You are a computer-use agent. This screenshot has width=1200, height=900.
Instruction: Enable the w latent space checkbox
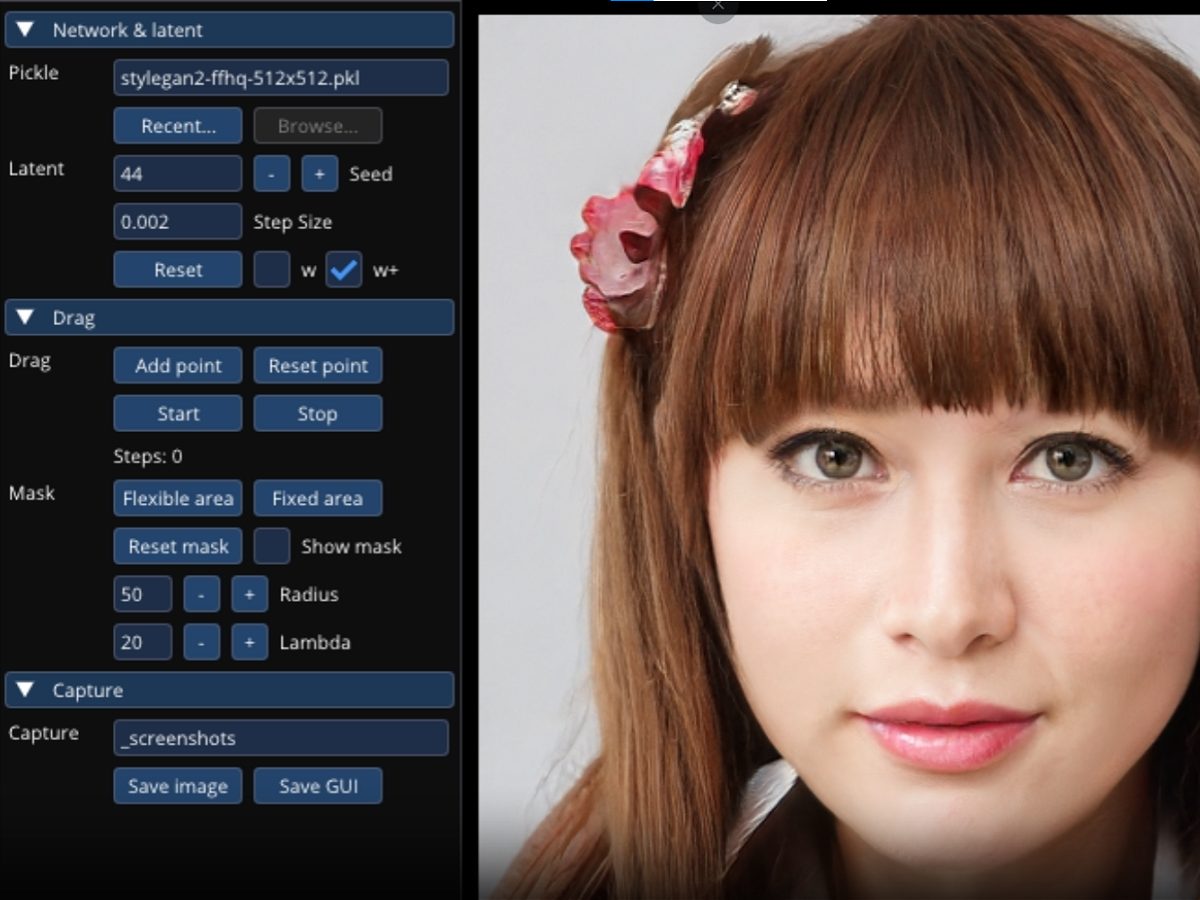click(x=271, y=270)
